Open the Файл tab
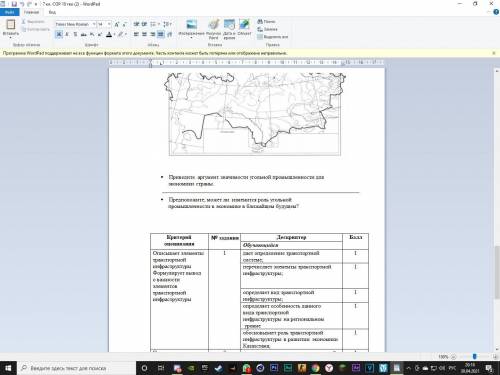 click(10, 12)
